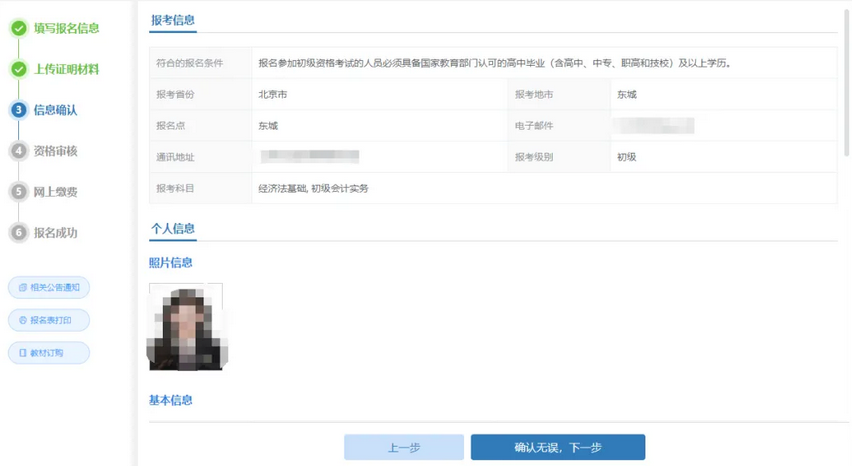Click the step 5 circle for 网上缴费
Screen dimensions: 852x466
tap(18, 191)
